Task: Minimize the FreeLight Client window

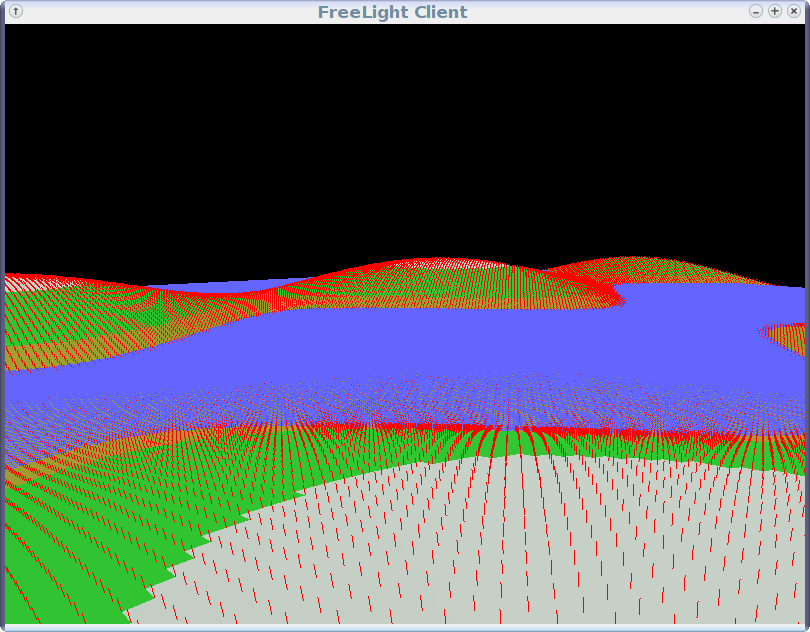Action: pos(756,11)
